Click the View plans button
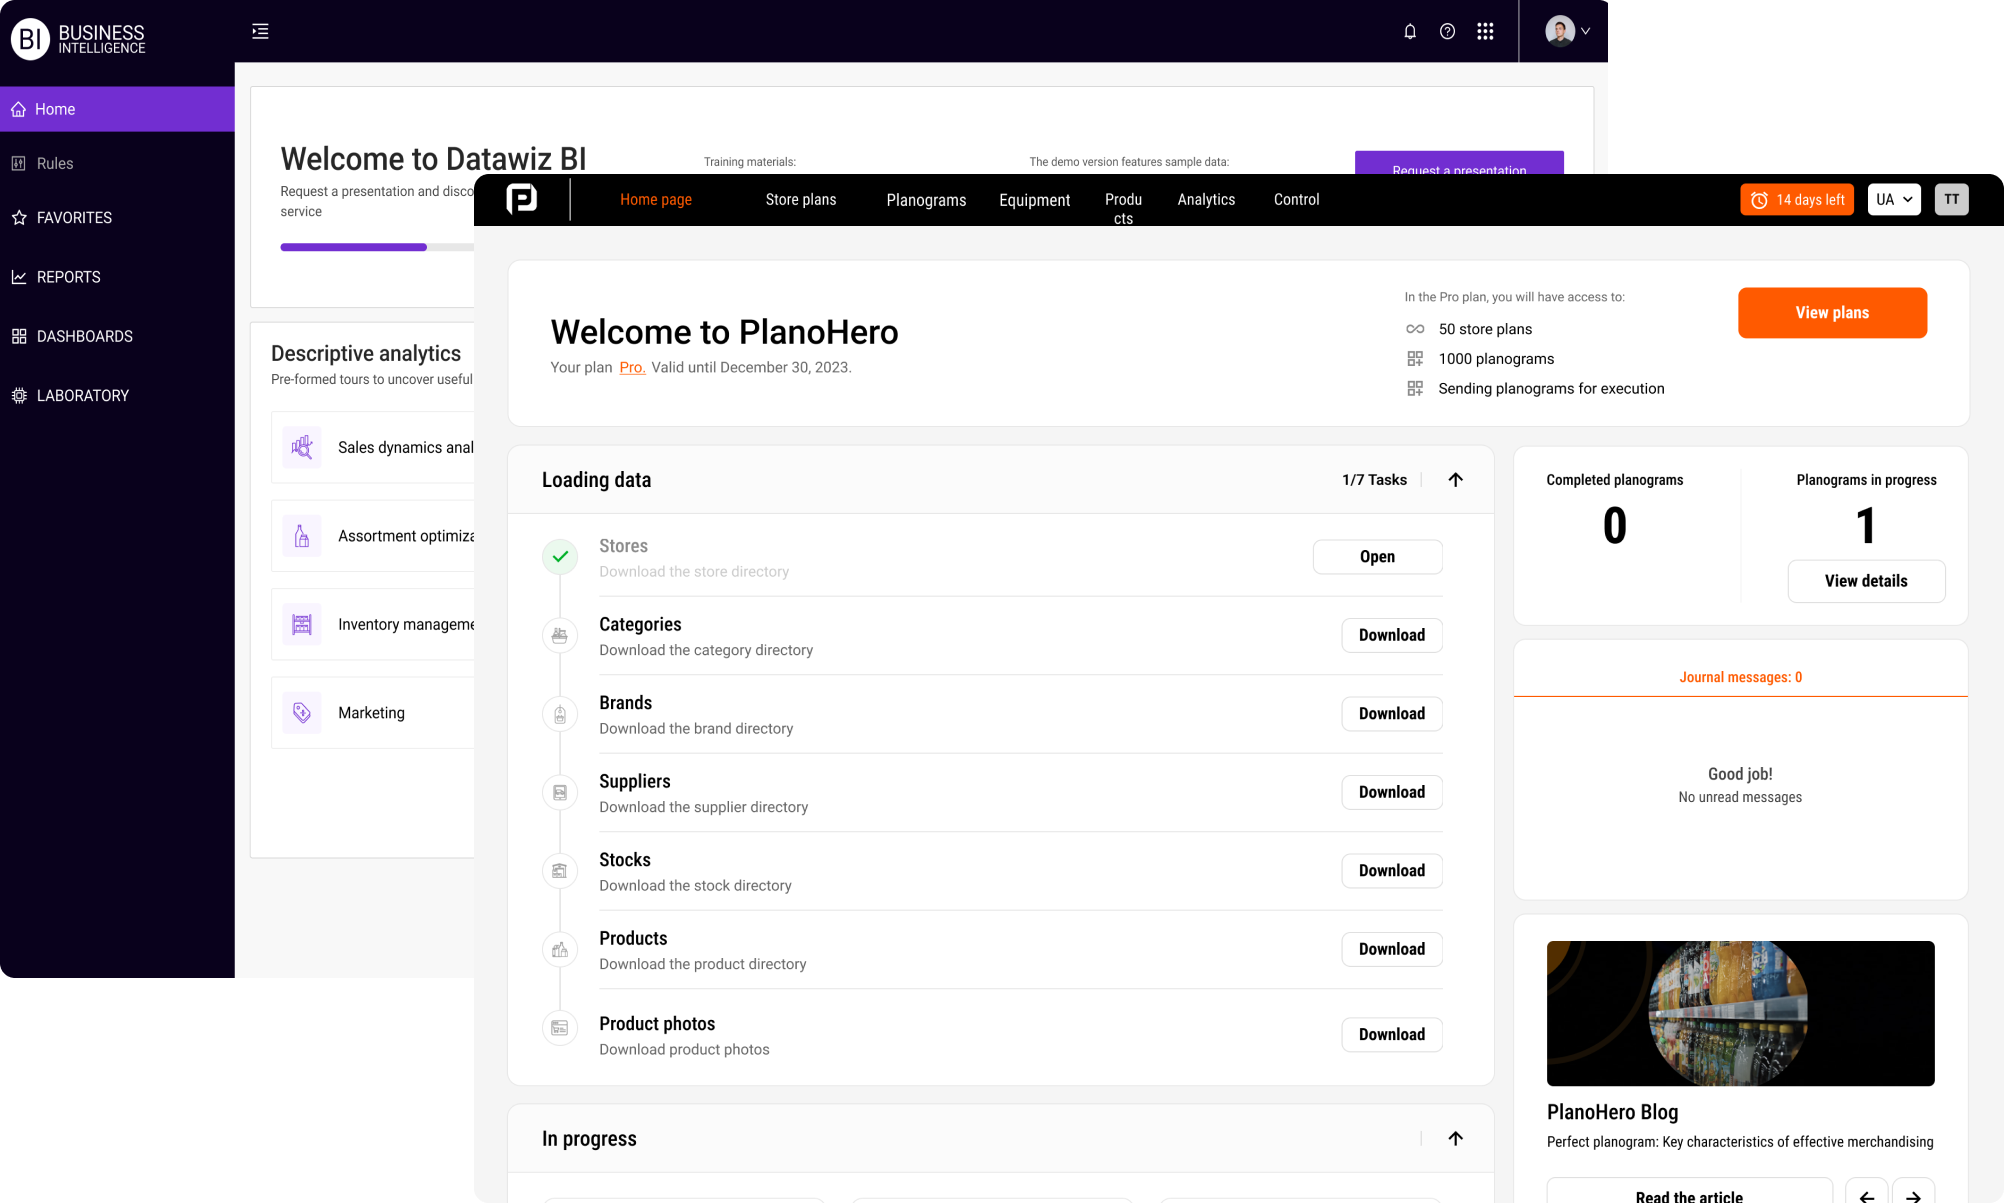This screenshot has width=2004, height=1203. click(x=1832, y=313)
